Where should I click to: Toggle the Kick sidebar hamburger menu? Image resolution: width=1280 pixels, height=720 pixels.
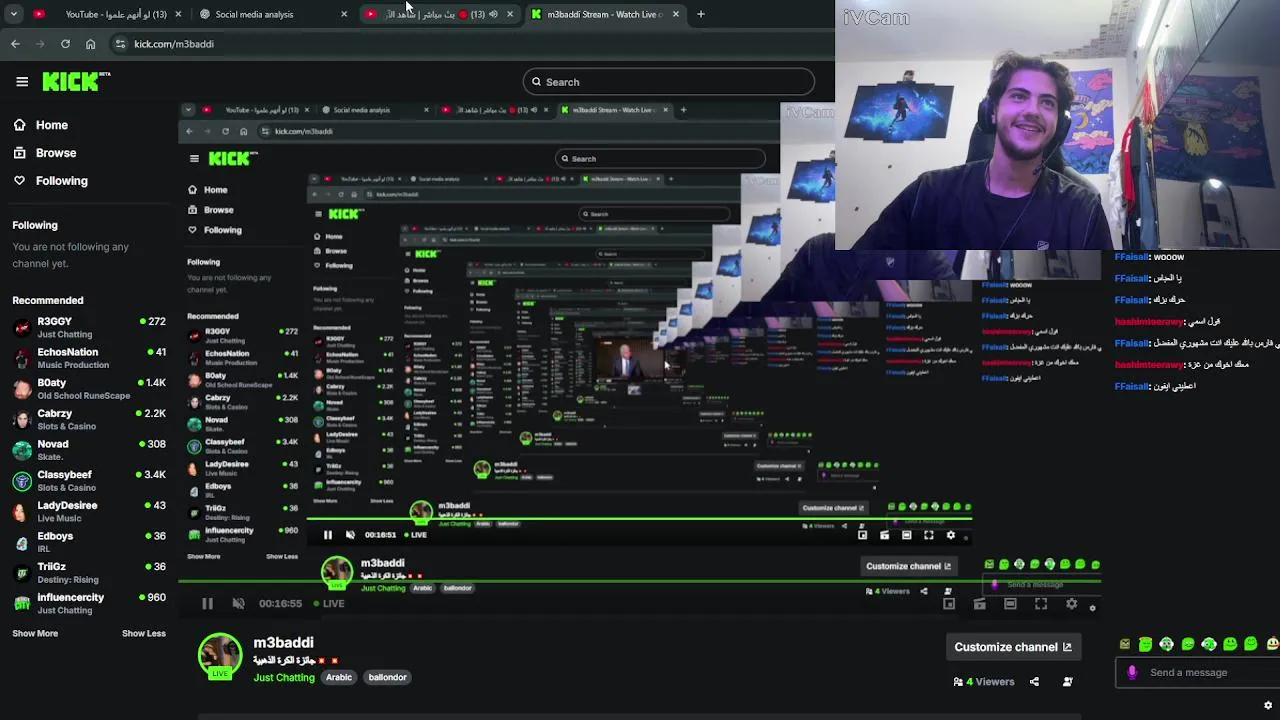(x=22, y=82)
